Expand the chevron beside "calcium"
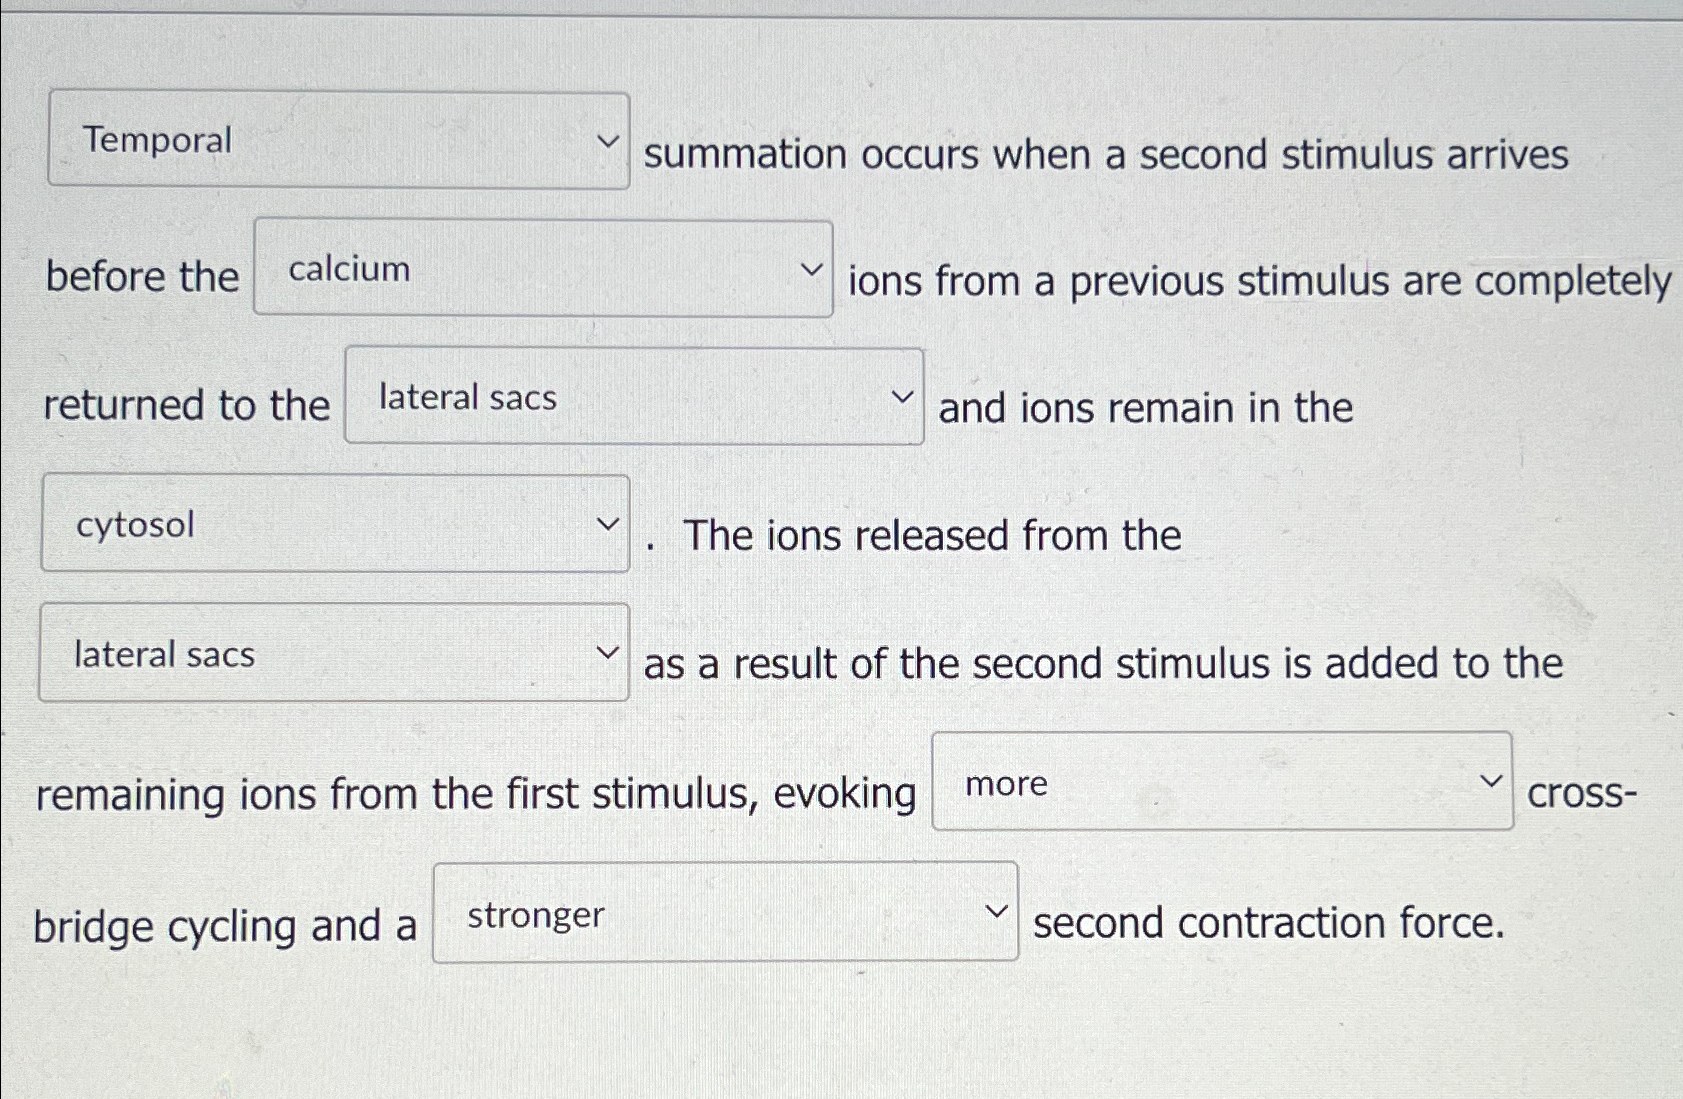1683x1099 pixels. 811,268
